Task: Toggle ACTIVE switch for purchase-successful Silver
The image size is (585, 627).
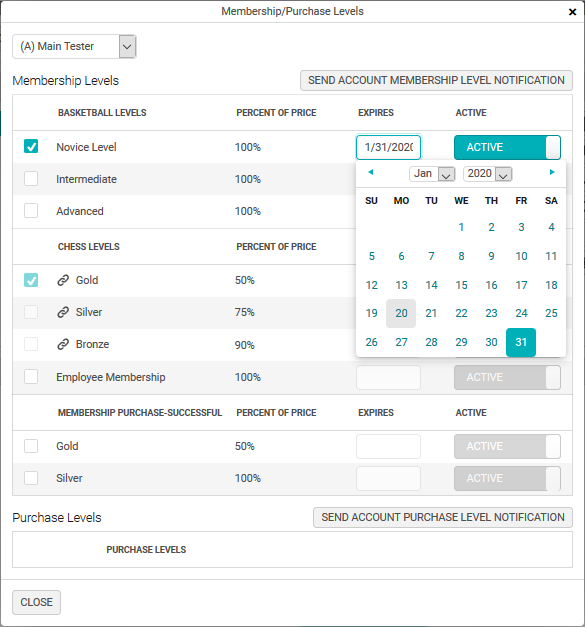Action: (x=507, y=478)
